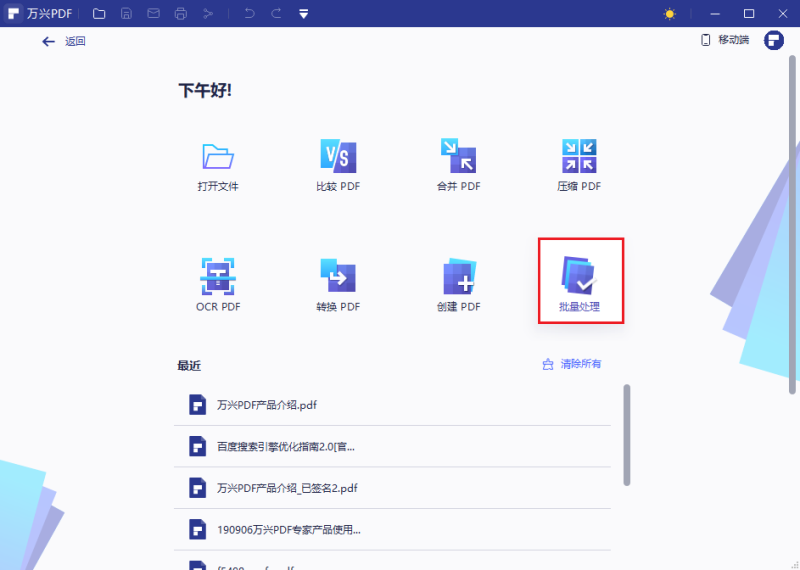800x570 pixels.
Task: Open the 转换 PDF tool
Action: (x=338, y=285)
